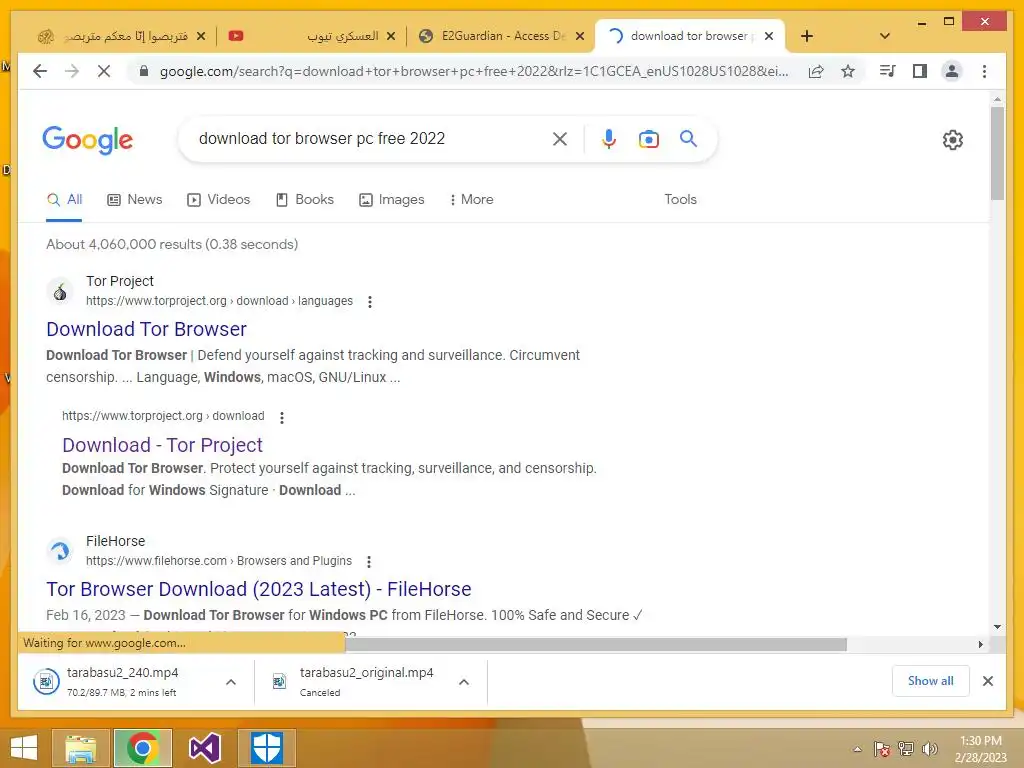Open the Chrome side panel

click(920, 71)
